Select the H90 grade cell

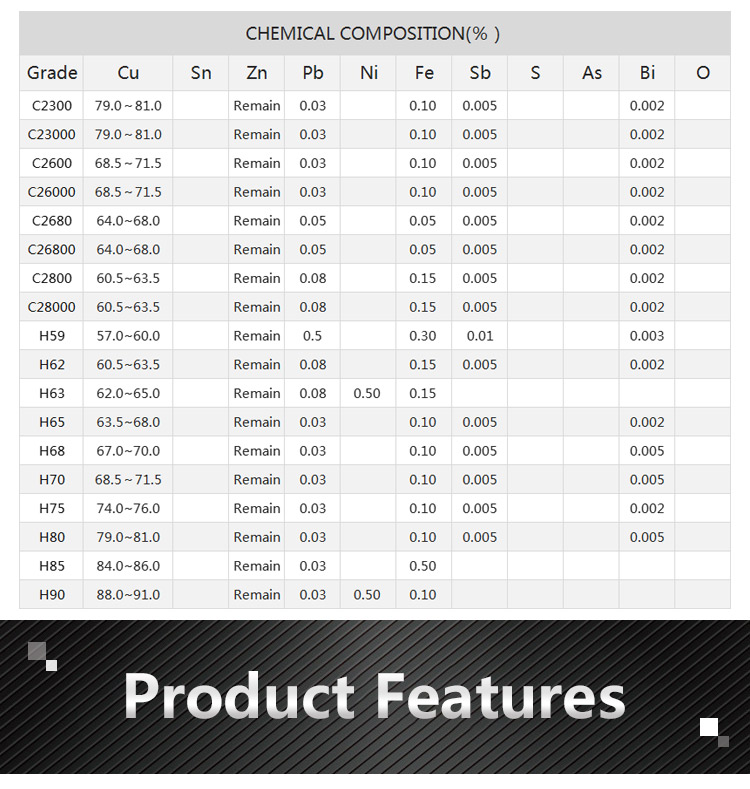tap(52, 595)
